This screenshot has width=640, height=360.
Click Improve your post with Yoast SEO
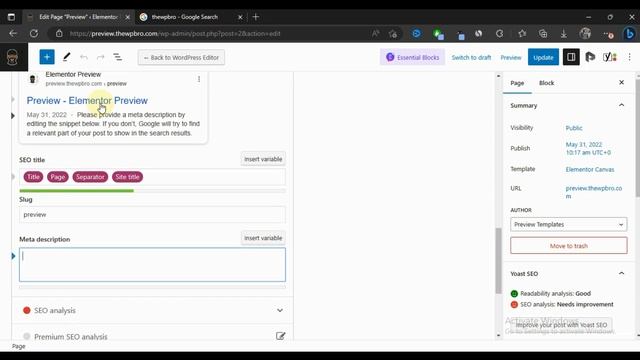(x=561, y=325)
